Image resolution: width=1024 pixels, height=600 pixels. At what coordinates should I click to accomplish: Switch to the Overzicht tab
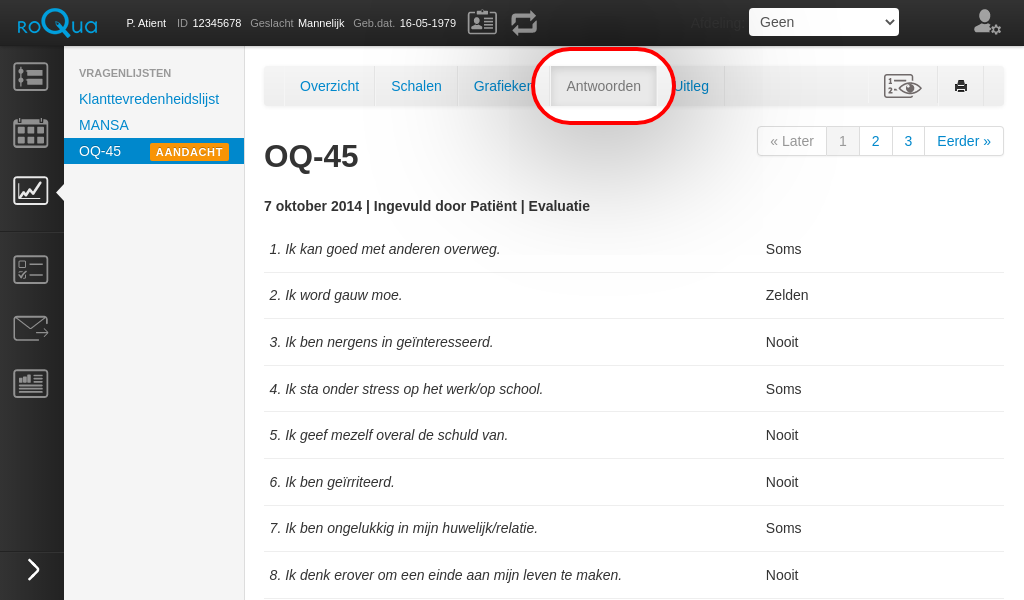[329, 86]
